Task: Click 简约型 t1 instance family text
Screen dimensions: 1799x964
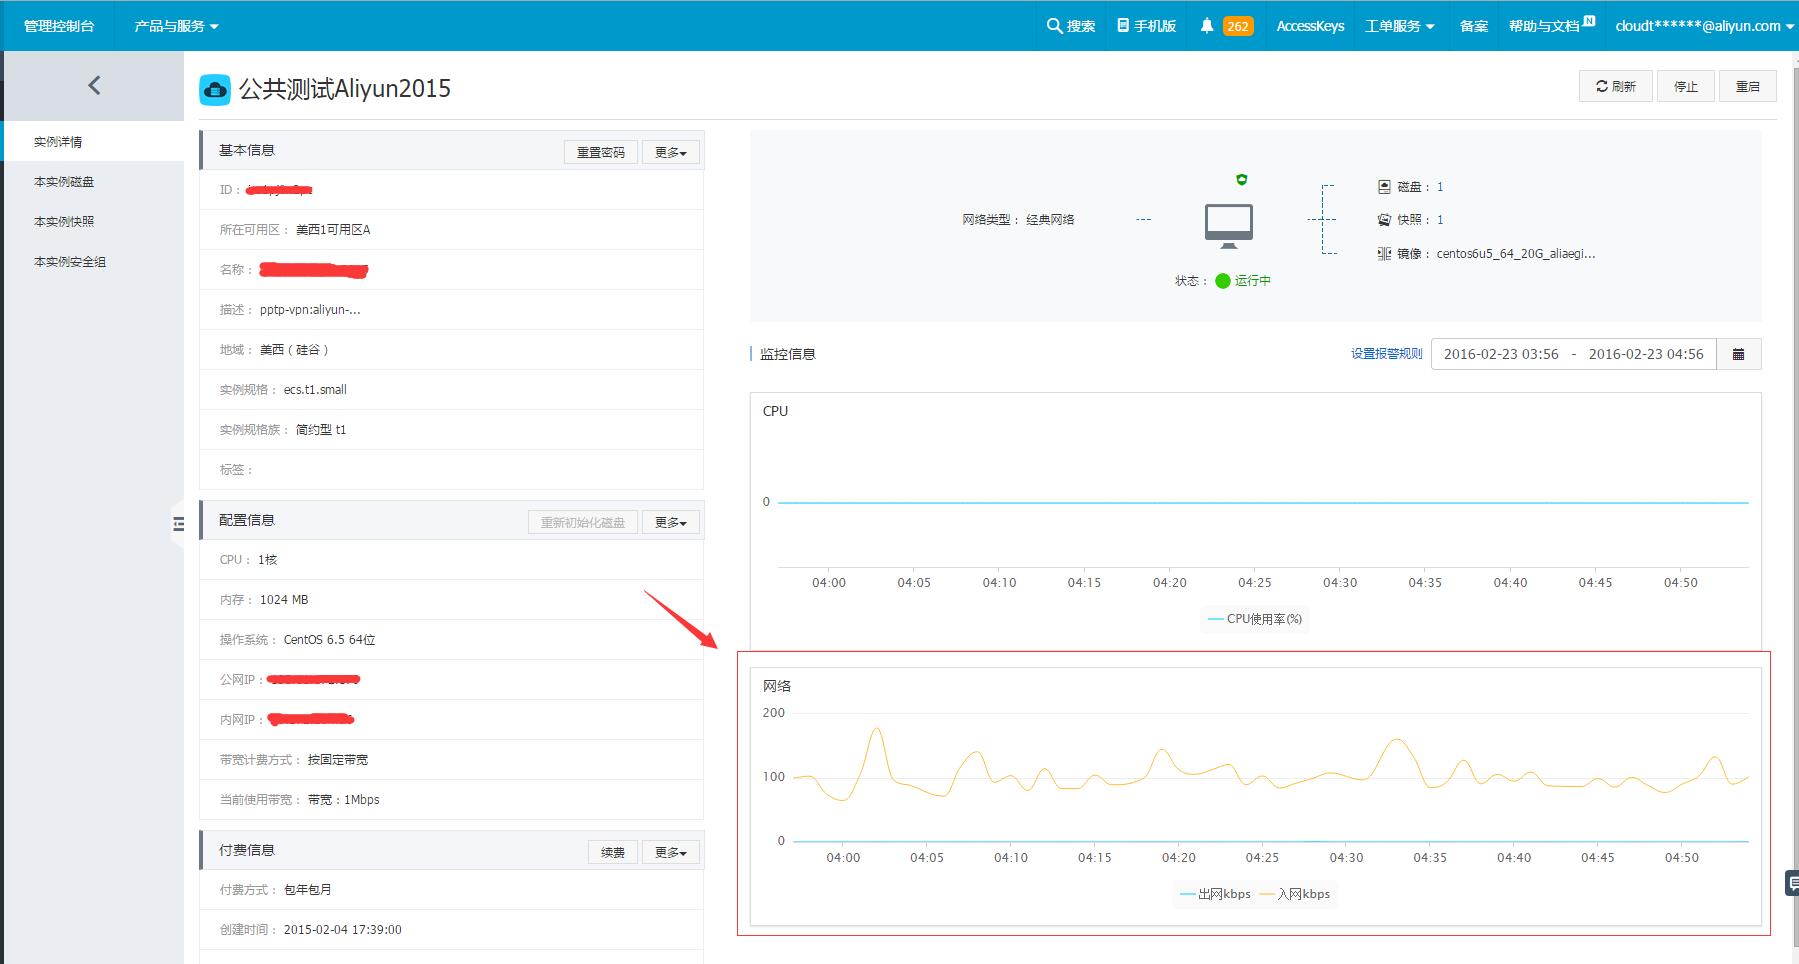Action: pos(321,430)
